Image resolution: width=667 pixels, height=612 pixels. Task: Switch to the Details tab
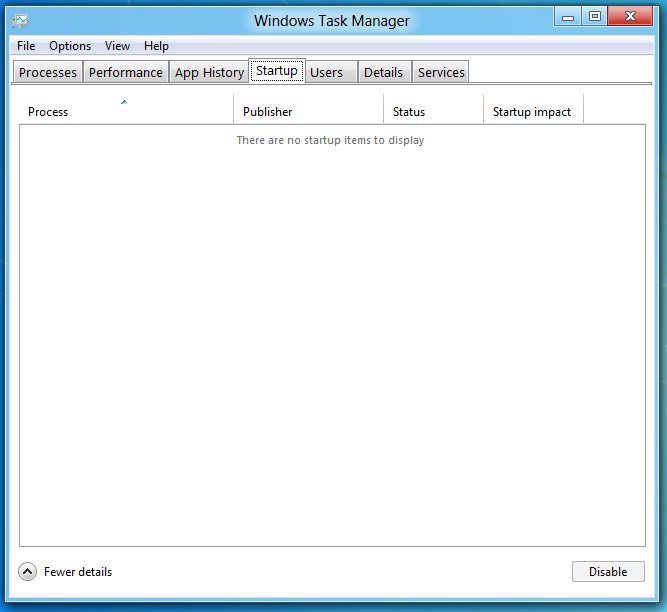tap(384, 72)
